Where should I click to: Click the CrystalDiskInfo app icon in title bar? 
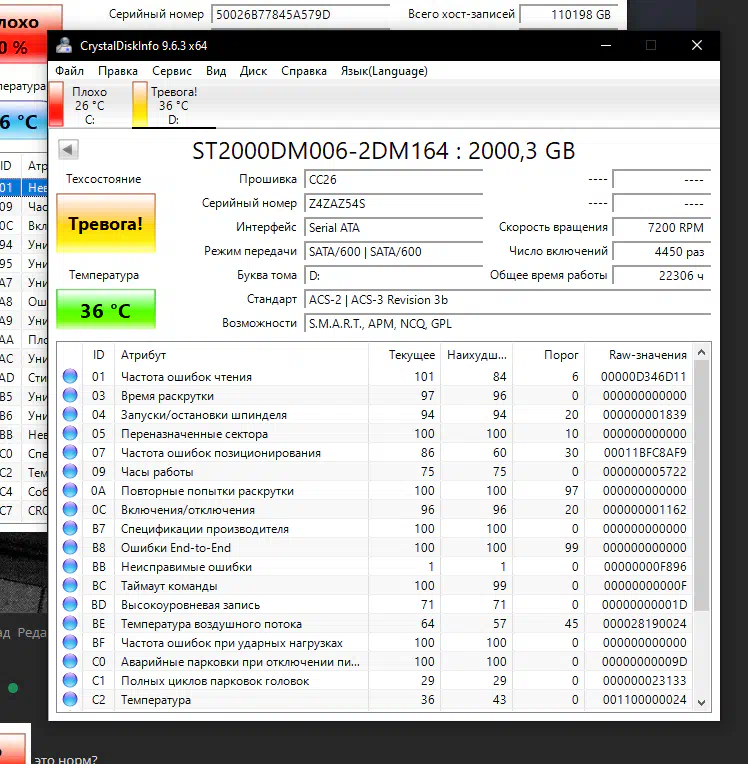click(x=64, y=45)
